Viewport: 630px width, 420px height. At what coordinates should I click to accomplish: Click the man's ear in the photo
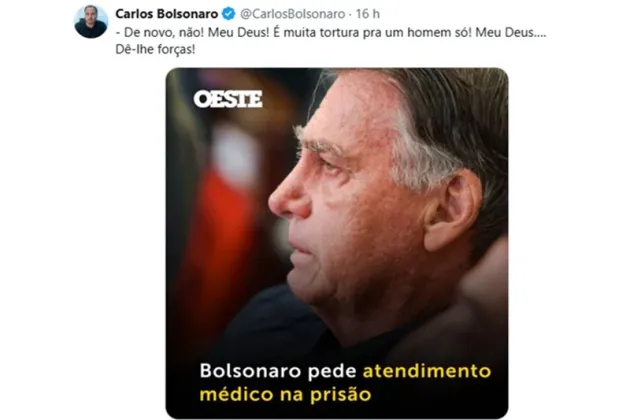pyautogui.click(x=453, y=210)
